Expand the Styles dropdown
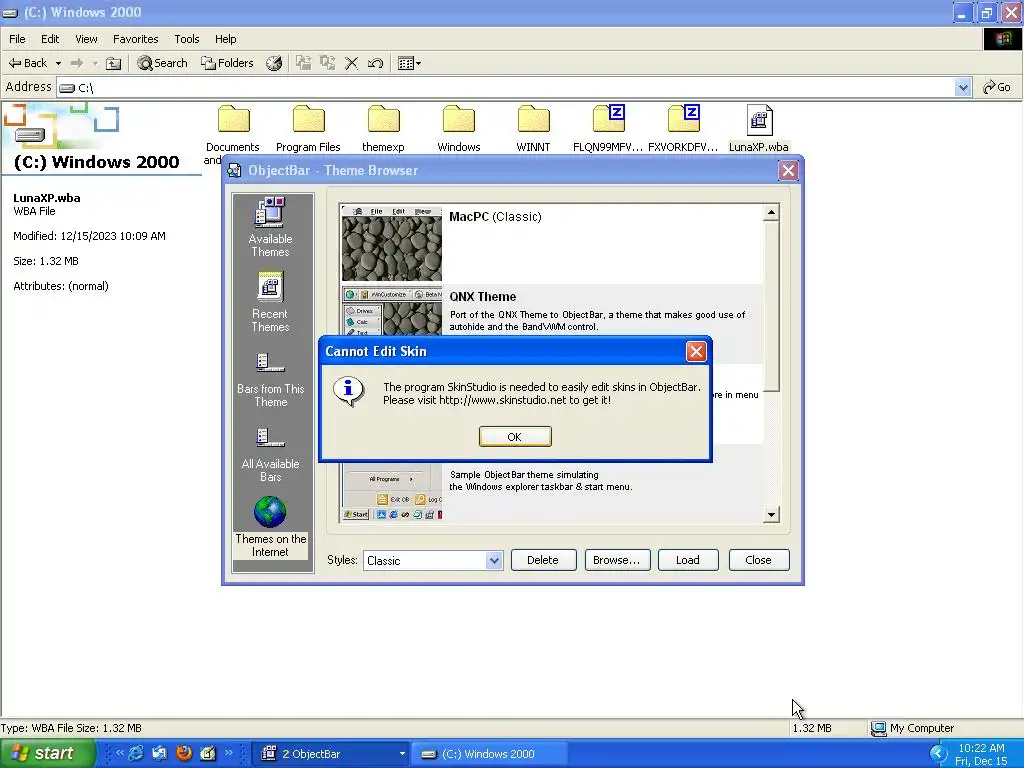This screenshot has width=1024, height=768. click(494, 560)
